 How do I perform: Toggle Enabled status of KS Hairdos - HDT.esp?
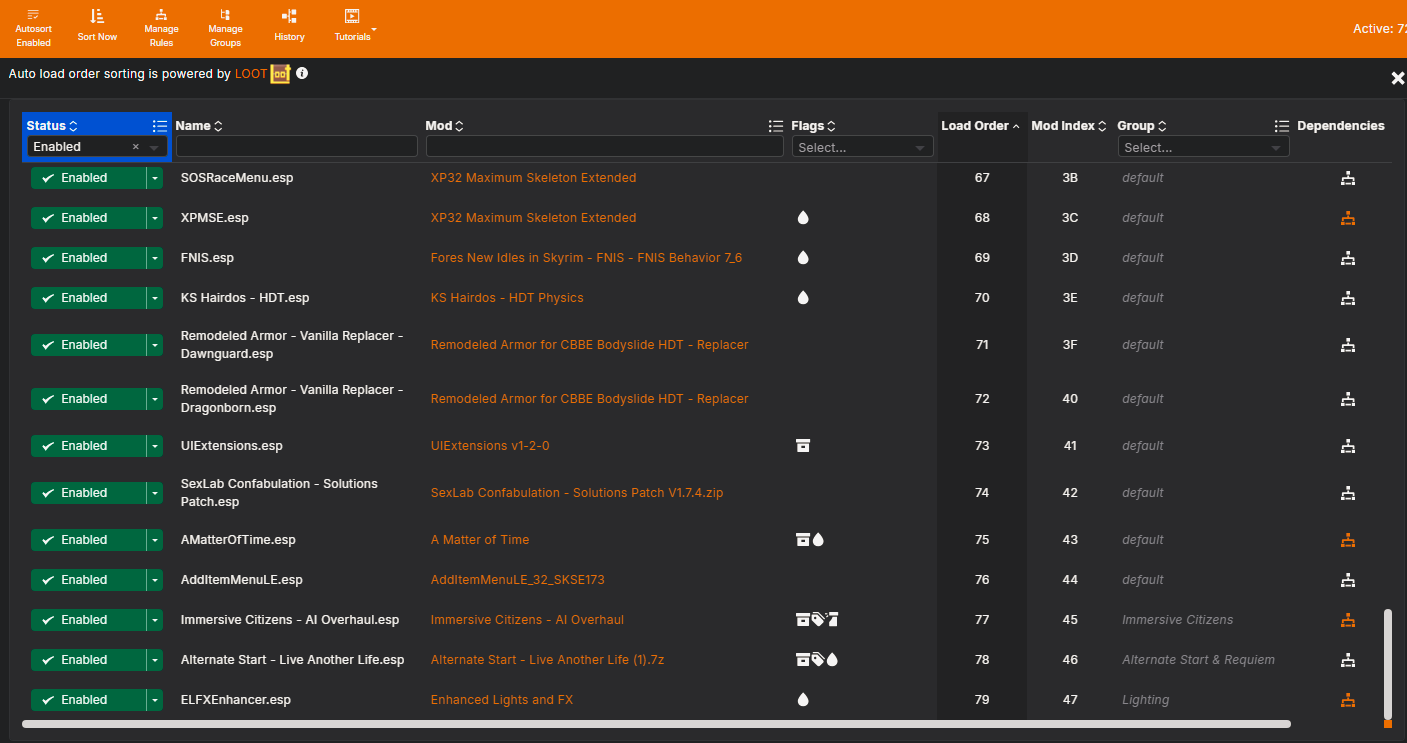[x=88, y=298]
